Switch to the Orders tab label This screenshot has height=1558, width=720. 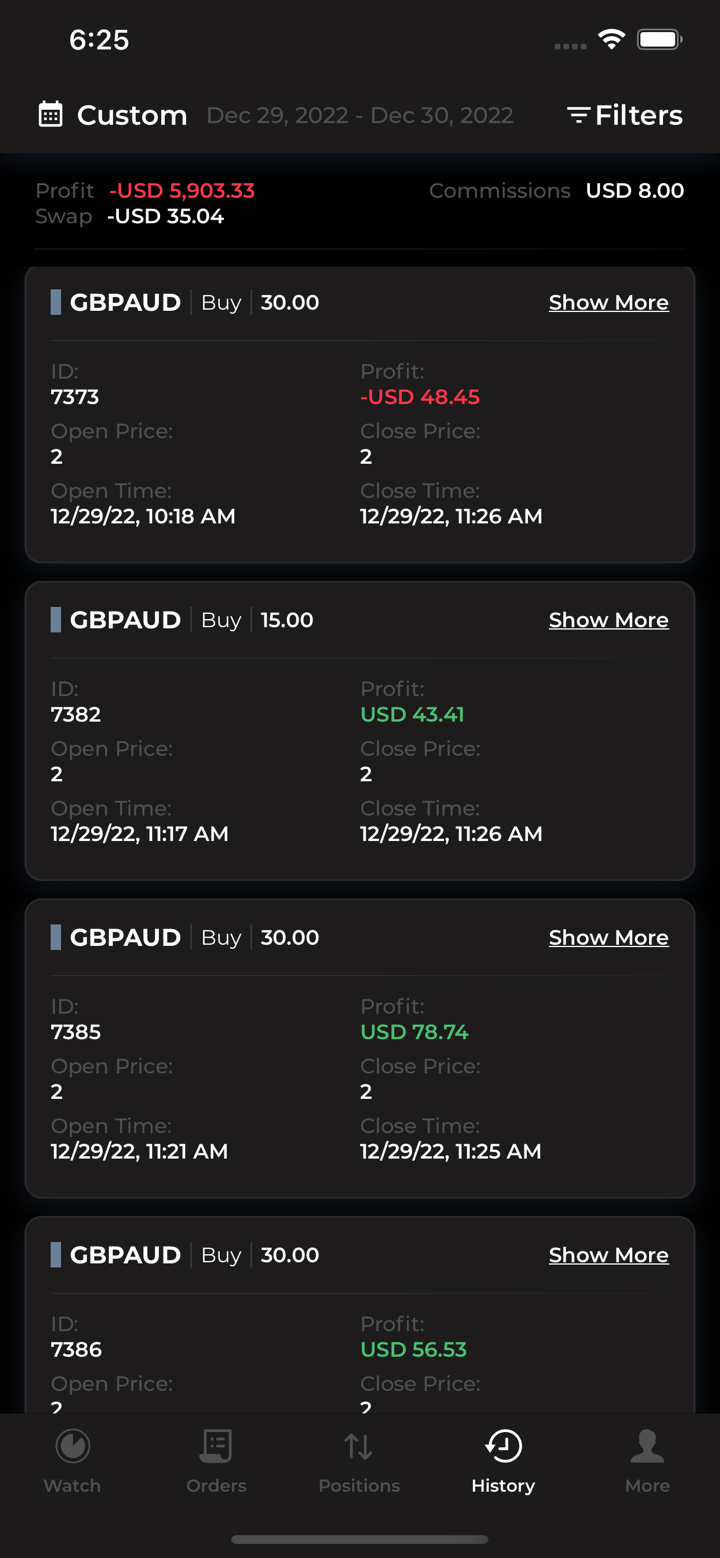pos(216,1486)
